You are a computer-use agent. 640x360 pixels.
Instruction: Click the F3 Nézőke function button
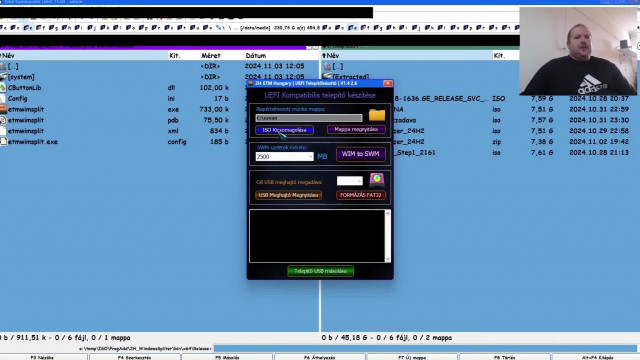43,357
